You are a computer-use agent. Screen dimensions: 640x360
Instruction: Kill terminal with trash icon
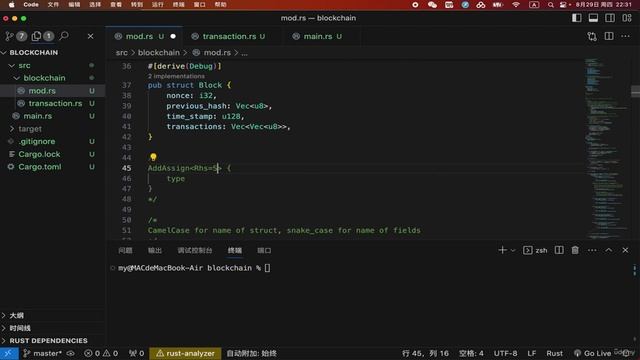click(575, 250)
